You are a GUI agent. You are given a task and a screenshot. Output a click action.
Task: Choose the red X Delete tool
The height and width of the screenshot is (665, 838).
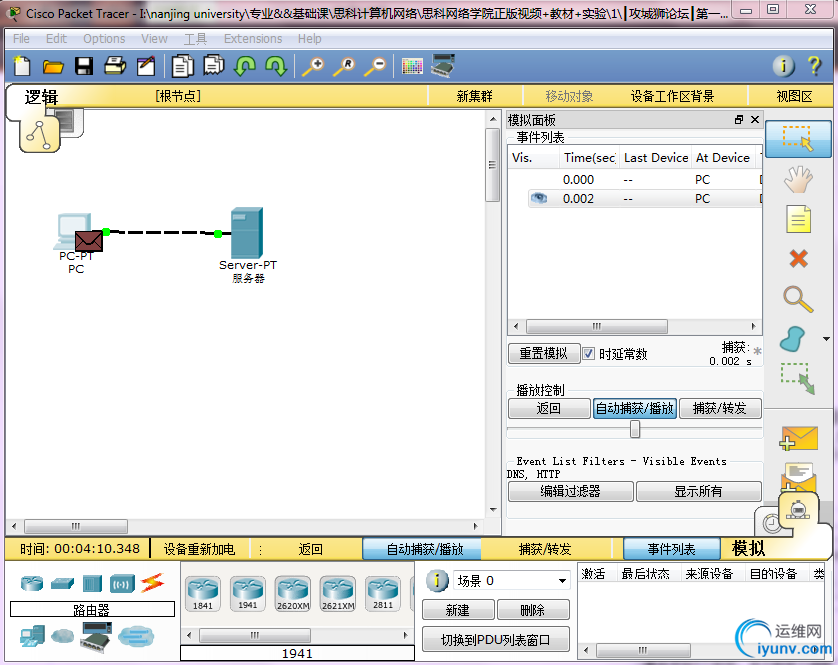798,259
